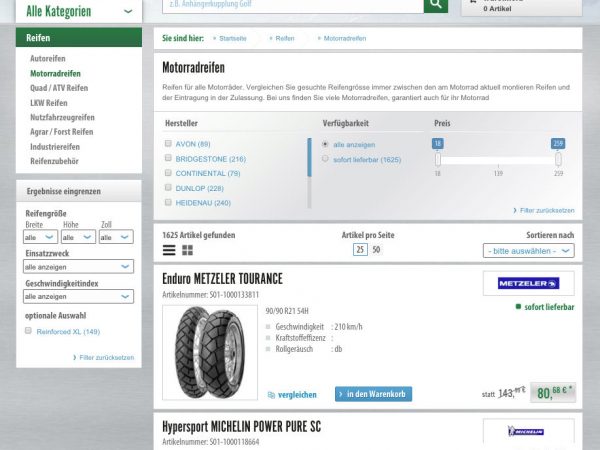This screenshot has height=450, width=600.
Task: Tick the DUNLOP (228) checkbox
Action: (x=168, y=187)
